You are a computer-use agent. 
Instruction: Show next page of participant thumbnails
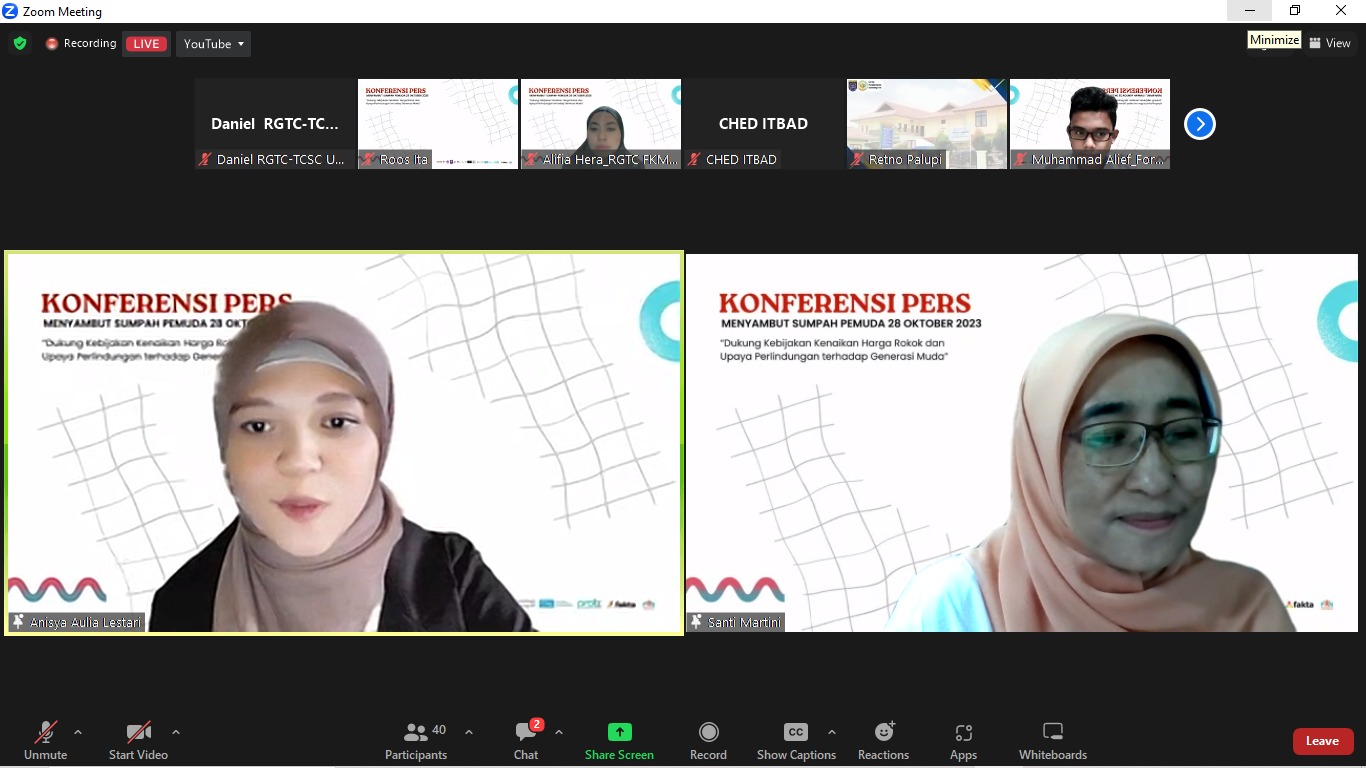click(1199, 124)
